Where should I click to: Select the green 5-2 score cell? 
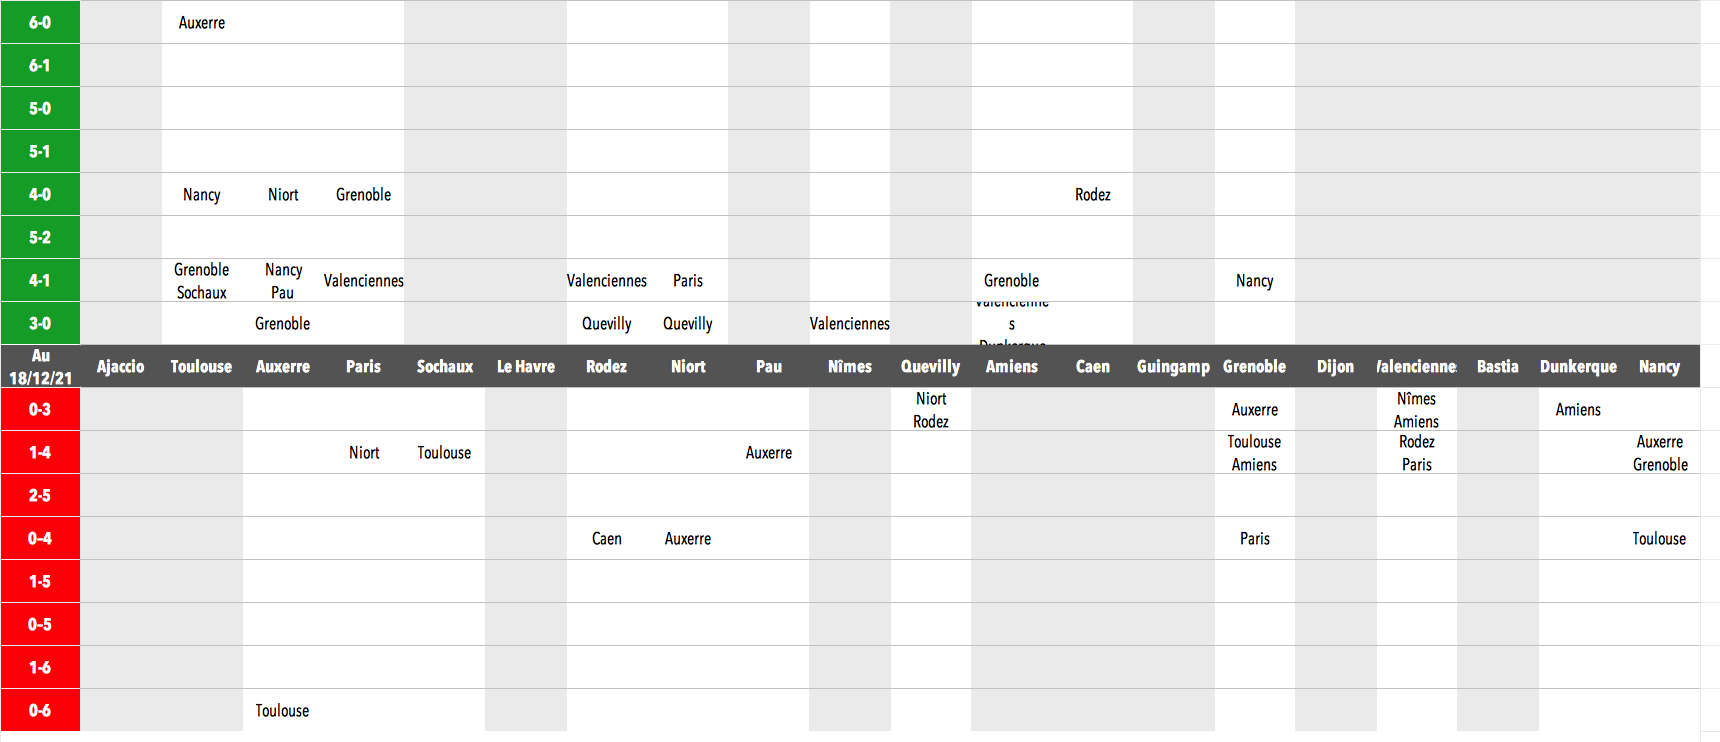(40, 237)
